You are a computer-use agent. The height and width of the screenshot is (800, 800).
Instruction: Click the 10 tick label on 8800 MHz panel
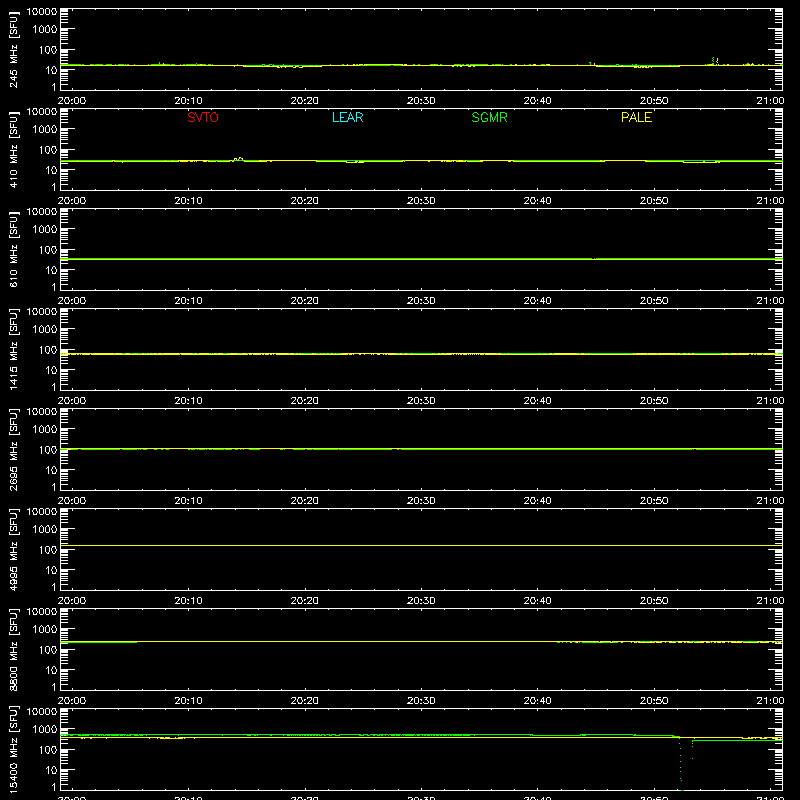(x=51, y=670)
